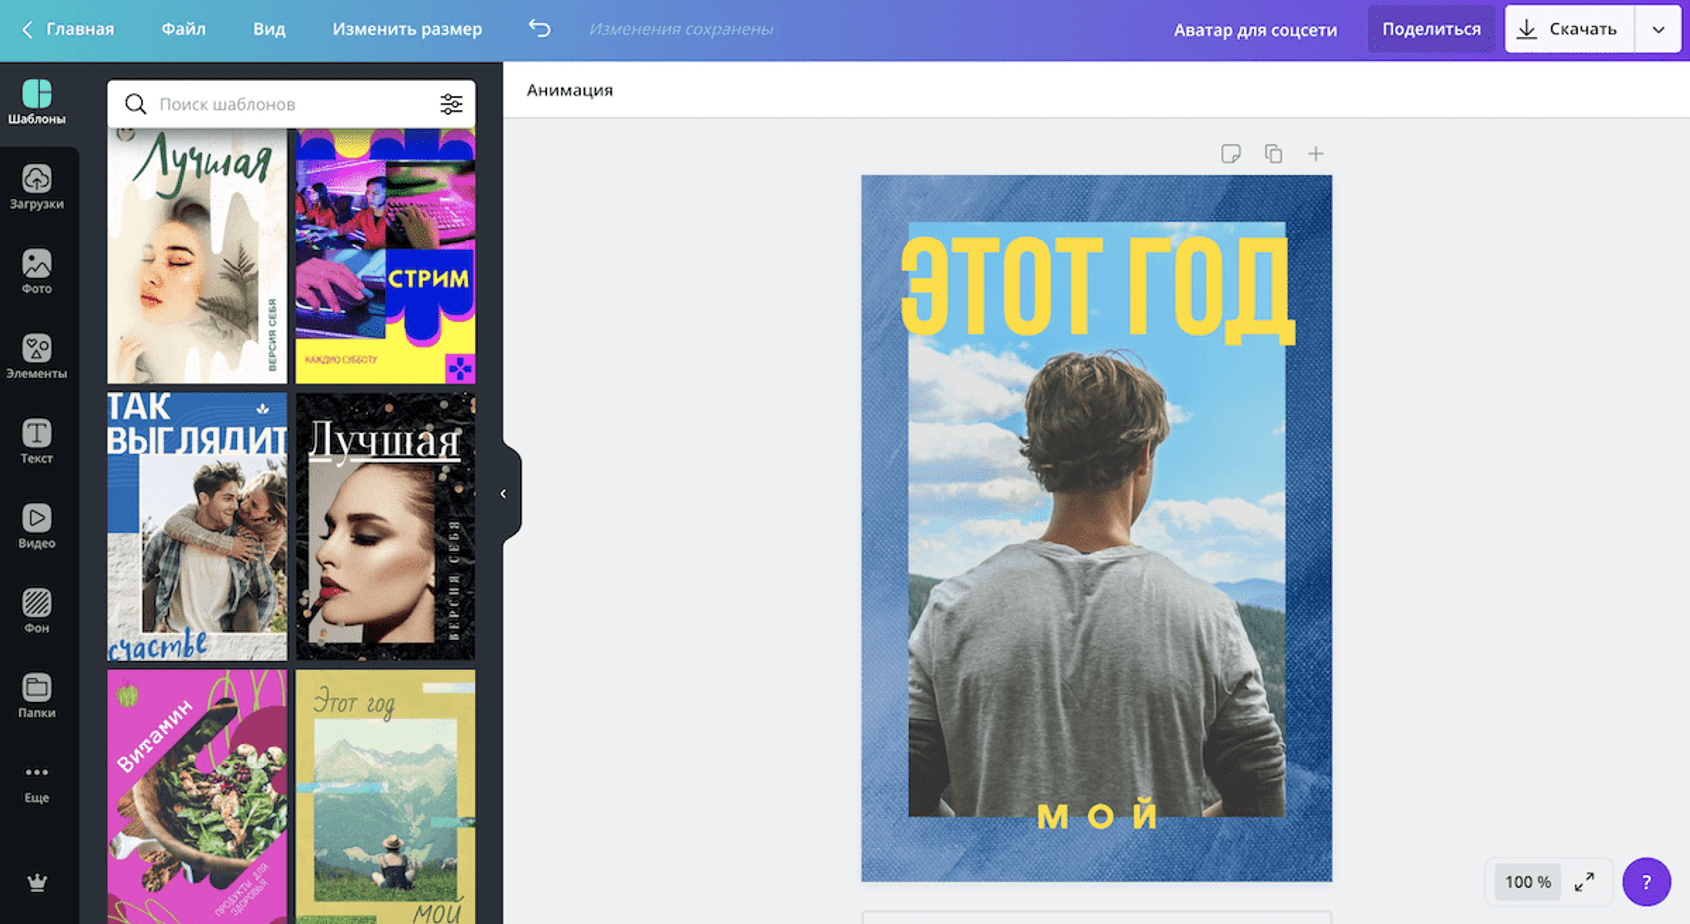The width and height of the screenshot is (1690, 924).
Task: Open the Загрузки uploads panel
Action: pos(37,187)
